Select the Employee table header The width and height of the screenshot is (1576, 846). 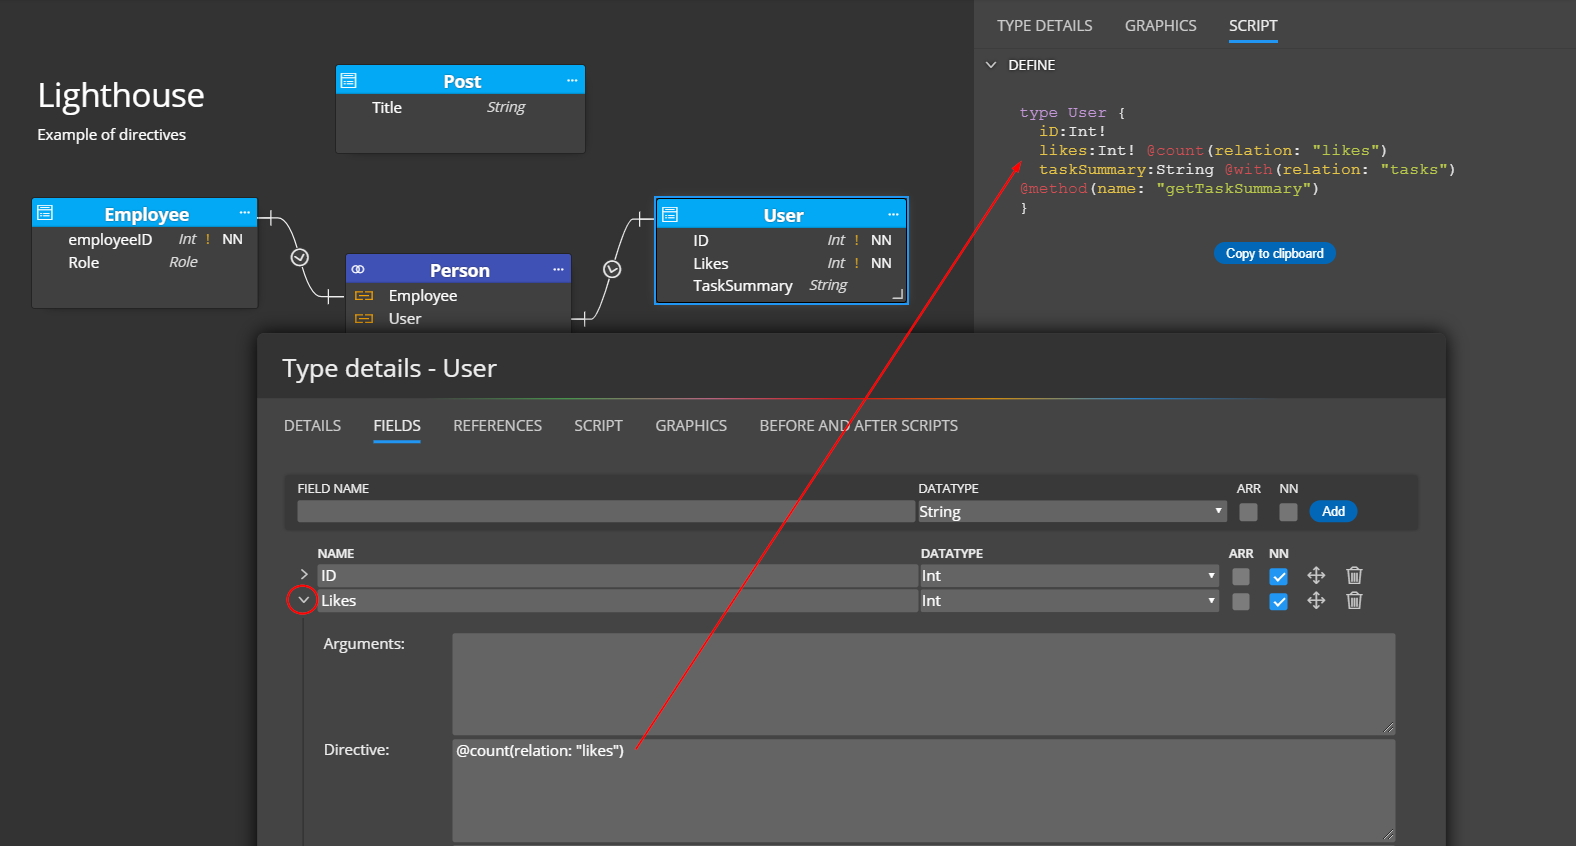(x=145, y=213)
